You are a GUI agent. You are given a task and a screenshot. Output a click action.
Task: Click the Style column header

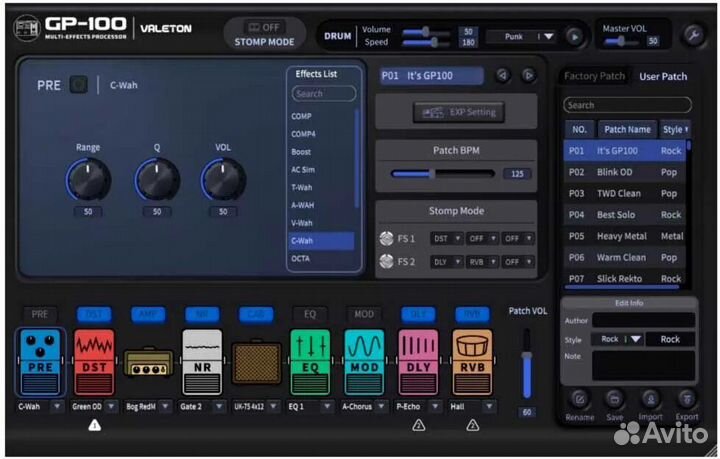[x=675, y=129]
